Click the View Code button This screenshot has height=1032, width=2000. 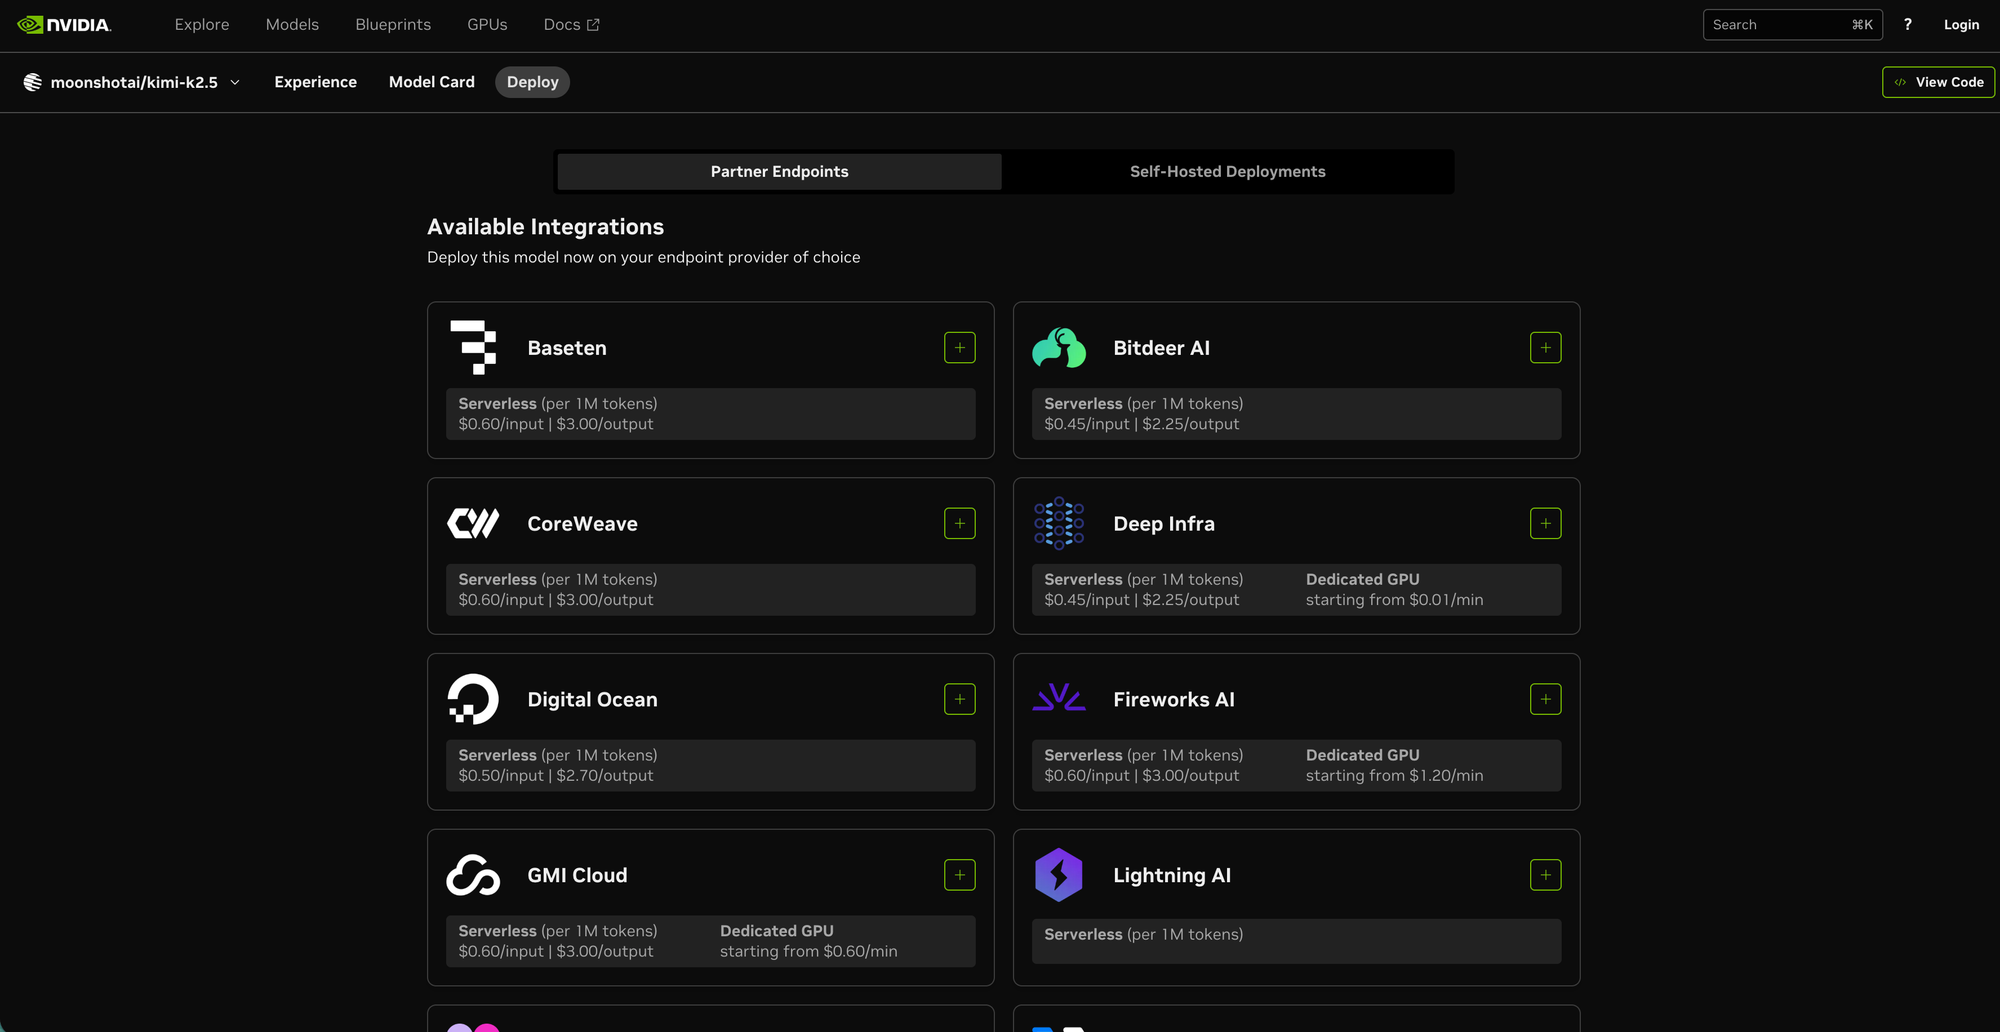pos(1937,82)
